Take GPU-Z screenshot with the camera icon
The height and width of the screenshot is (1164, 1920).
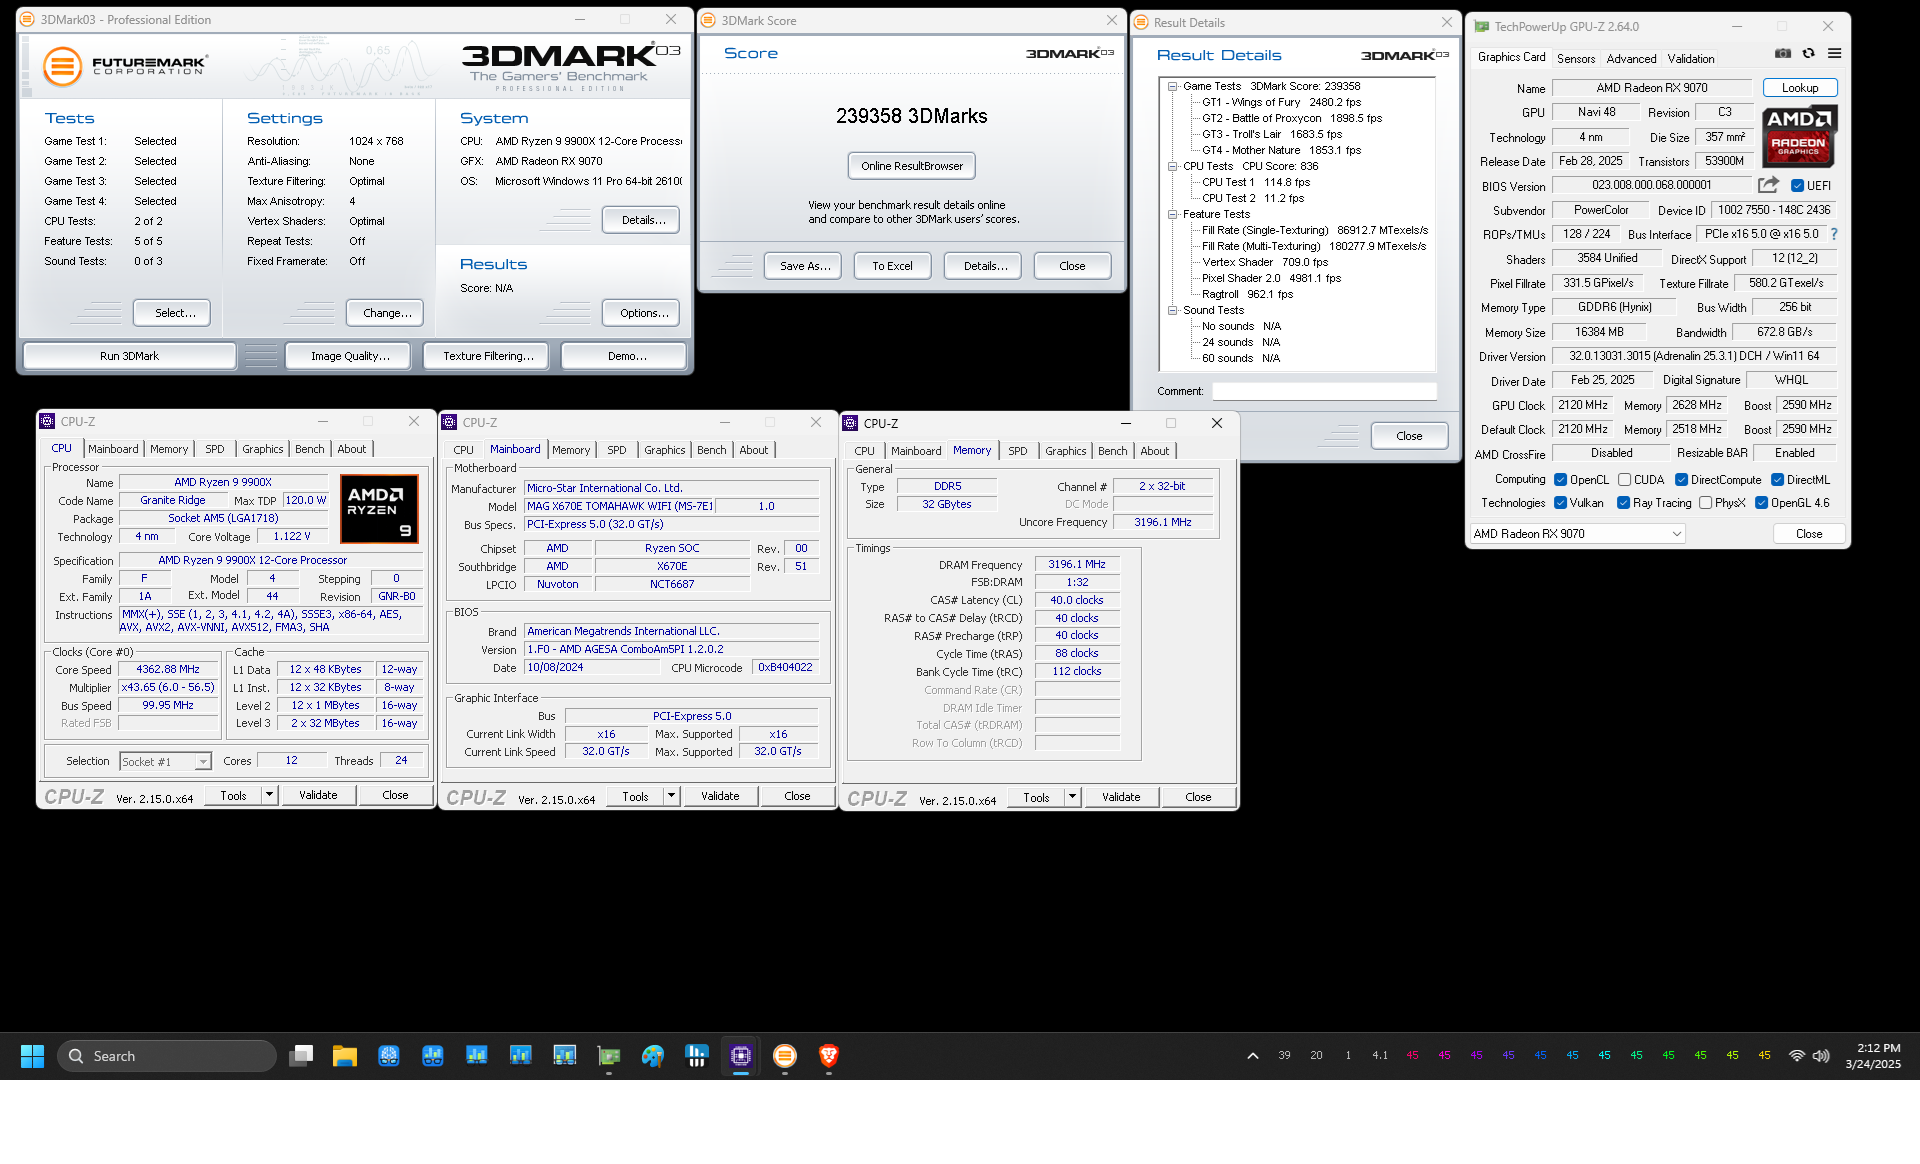[x=1782, y=53]
